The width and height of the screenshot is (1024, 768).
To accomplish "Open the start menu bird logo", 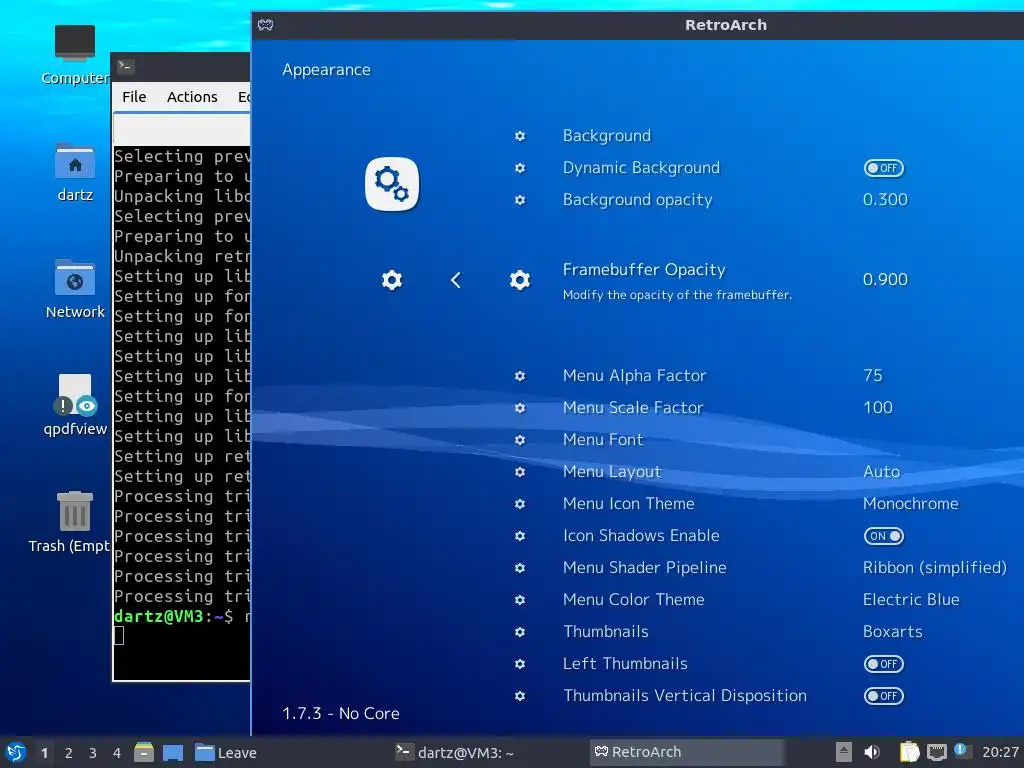I will tap(16, 752).
